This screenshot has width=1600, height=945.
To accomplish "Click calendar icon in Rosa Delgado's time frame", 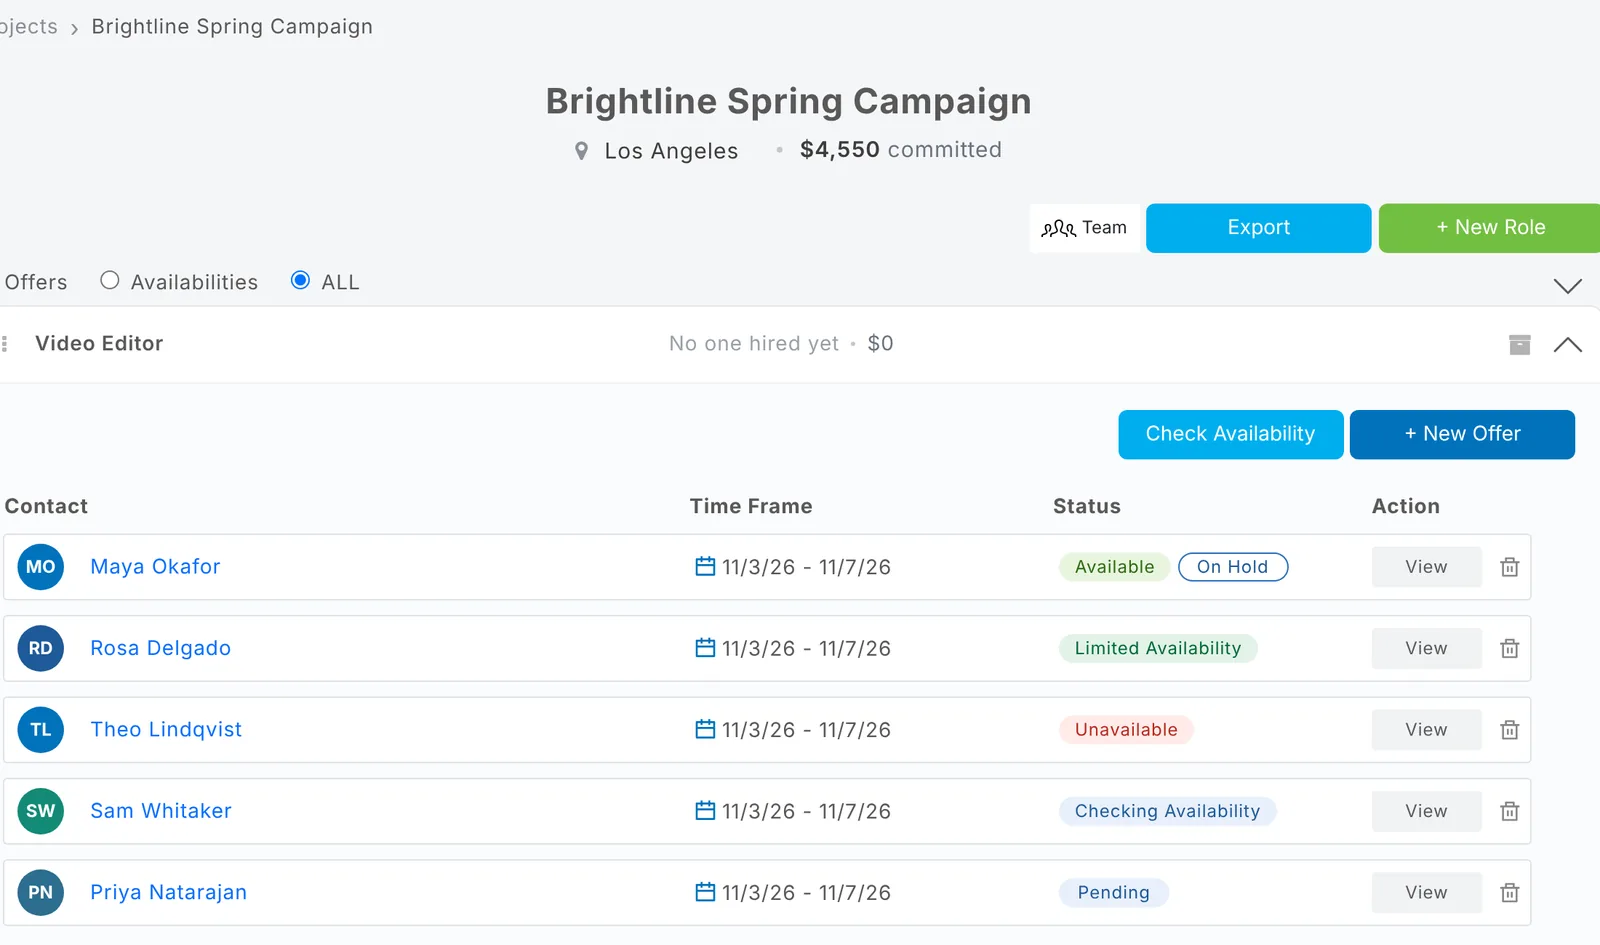I will click(705, 647).
